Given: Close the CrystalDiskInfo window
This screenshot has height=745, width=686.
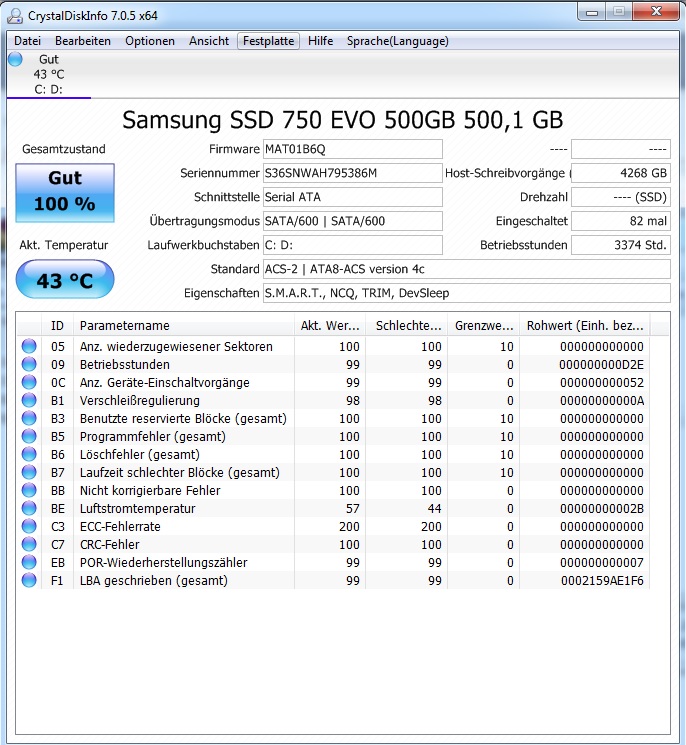Looking at the screenshot, I should (656, 12).
